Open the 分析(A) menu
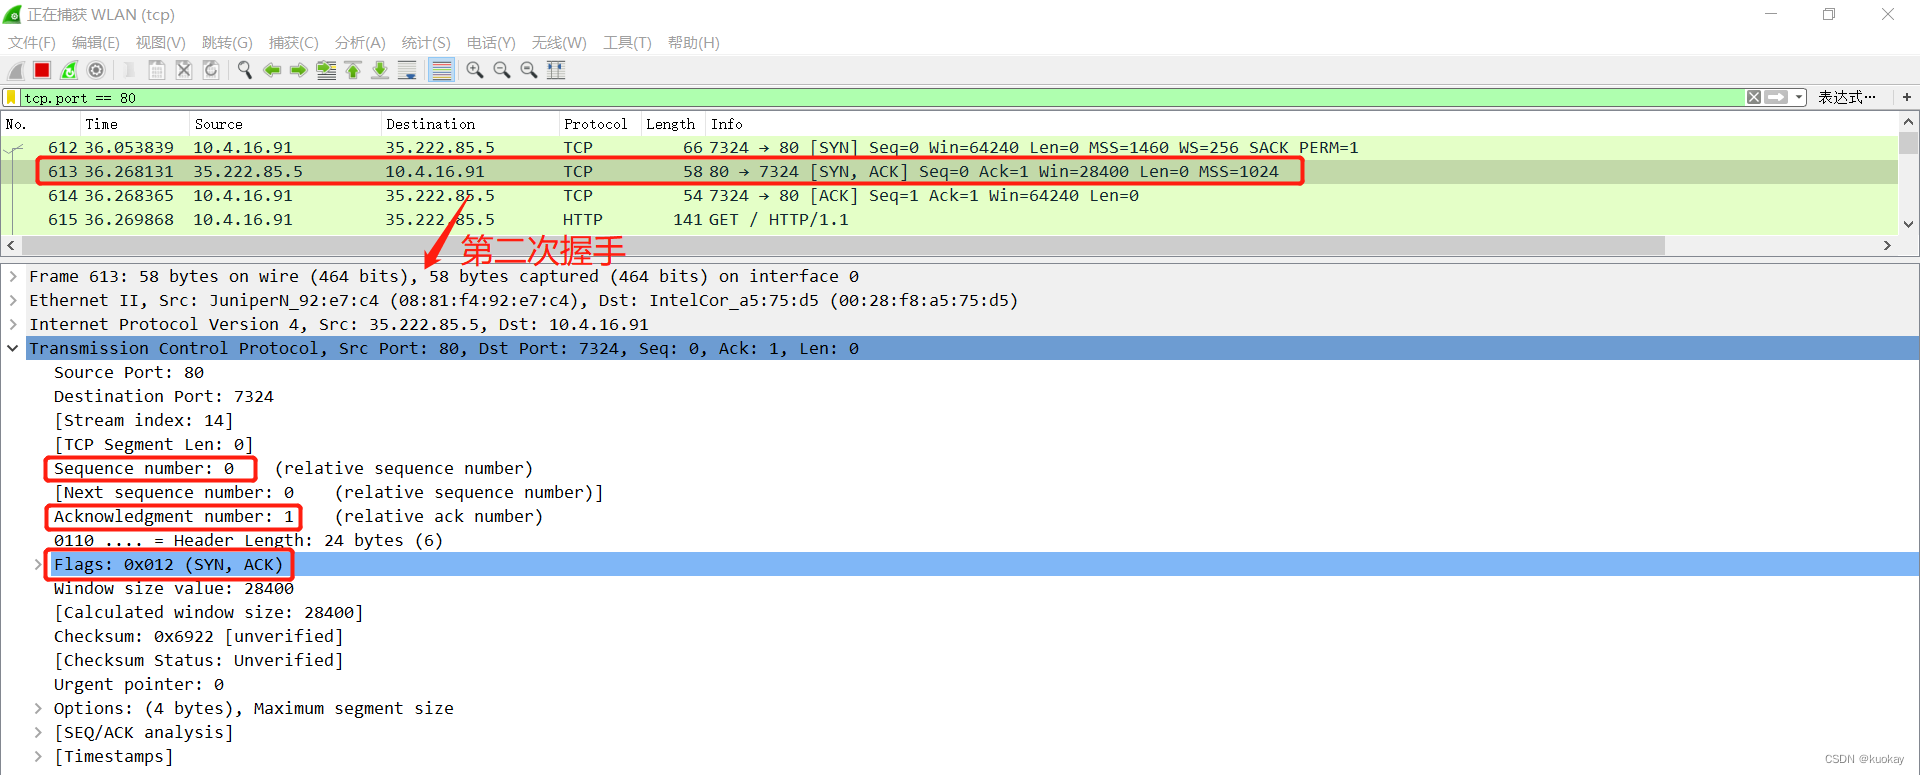Viewport: 1920px width, 775px height. pos(360,42)
